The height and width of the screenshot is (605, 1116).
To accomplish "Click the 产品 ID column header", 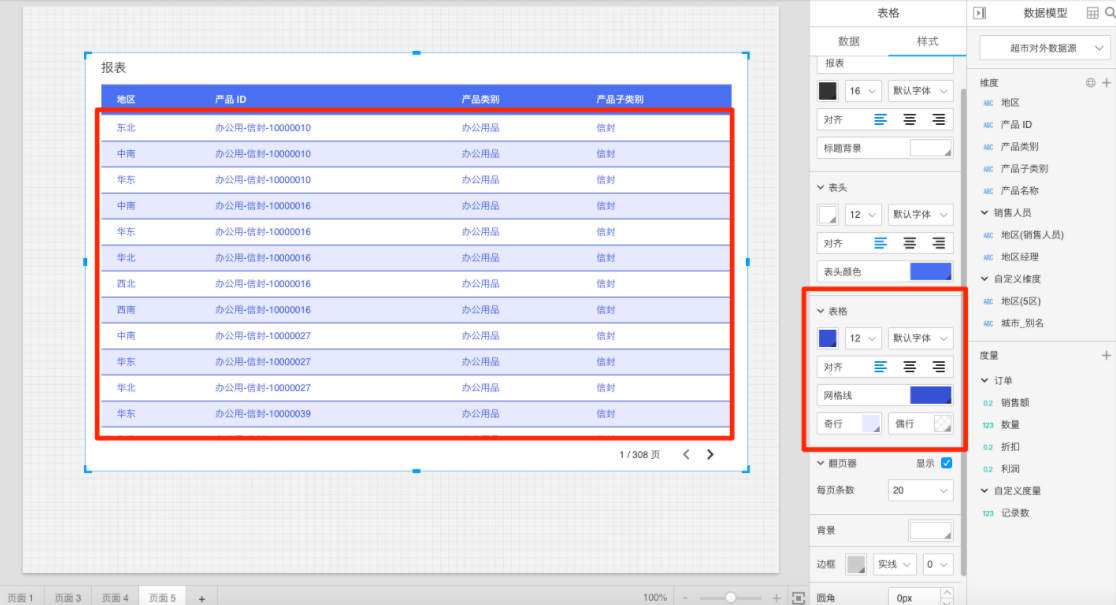I will 231,99.
